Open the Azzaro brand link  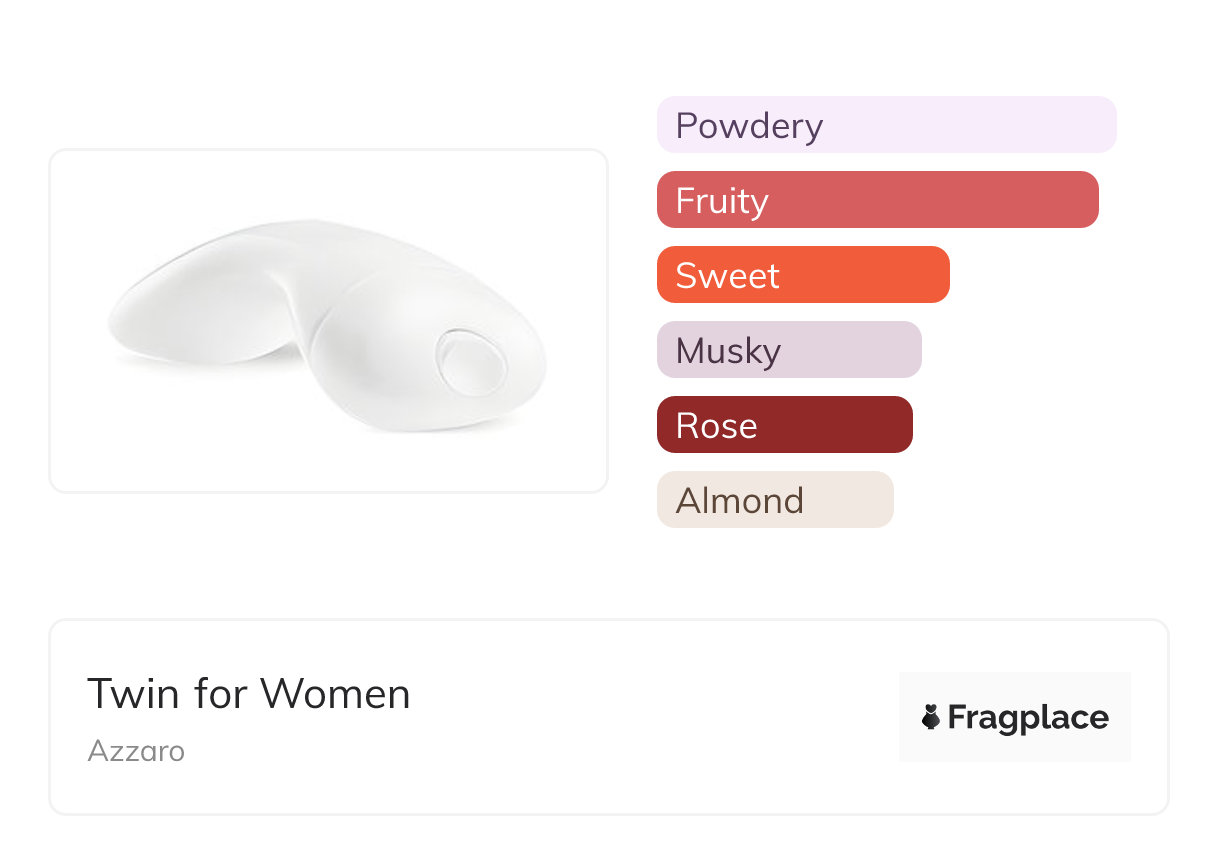[136, 751]
